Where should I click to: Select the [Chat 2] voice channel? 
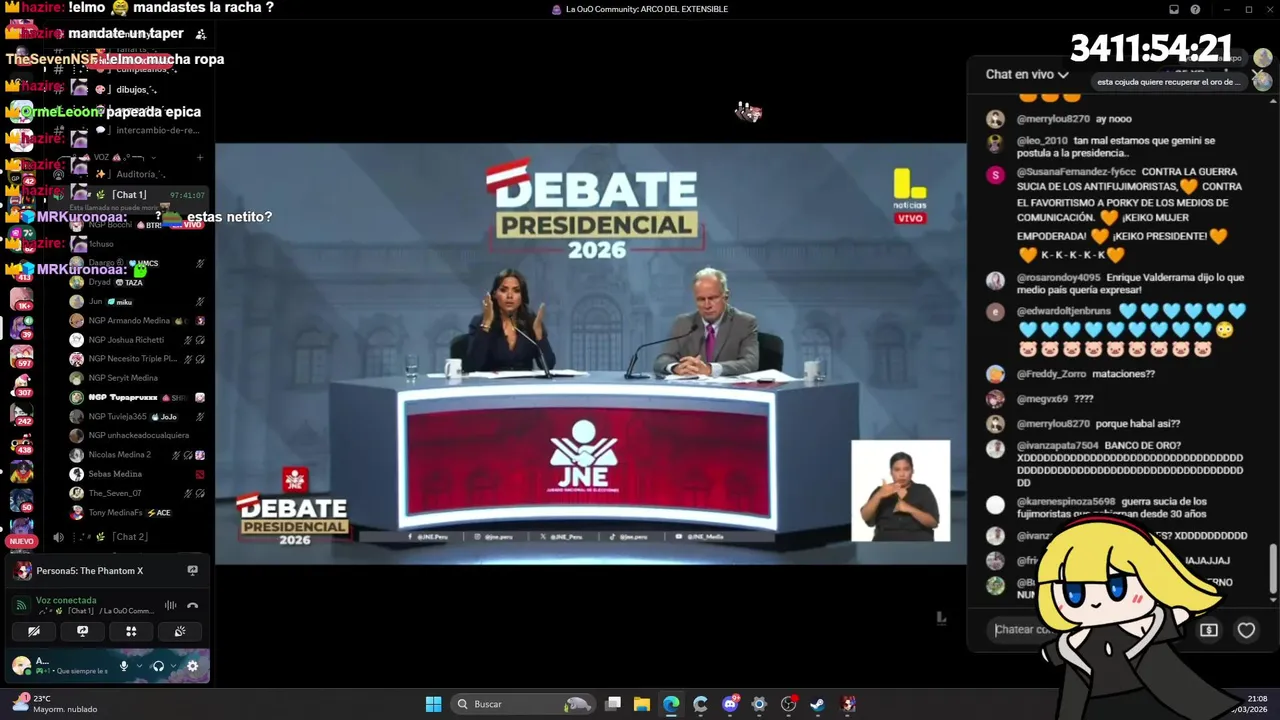pos(130,537)
